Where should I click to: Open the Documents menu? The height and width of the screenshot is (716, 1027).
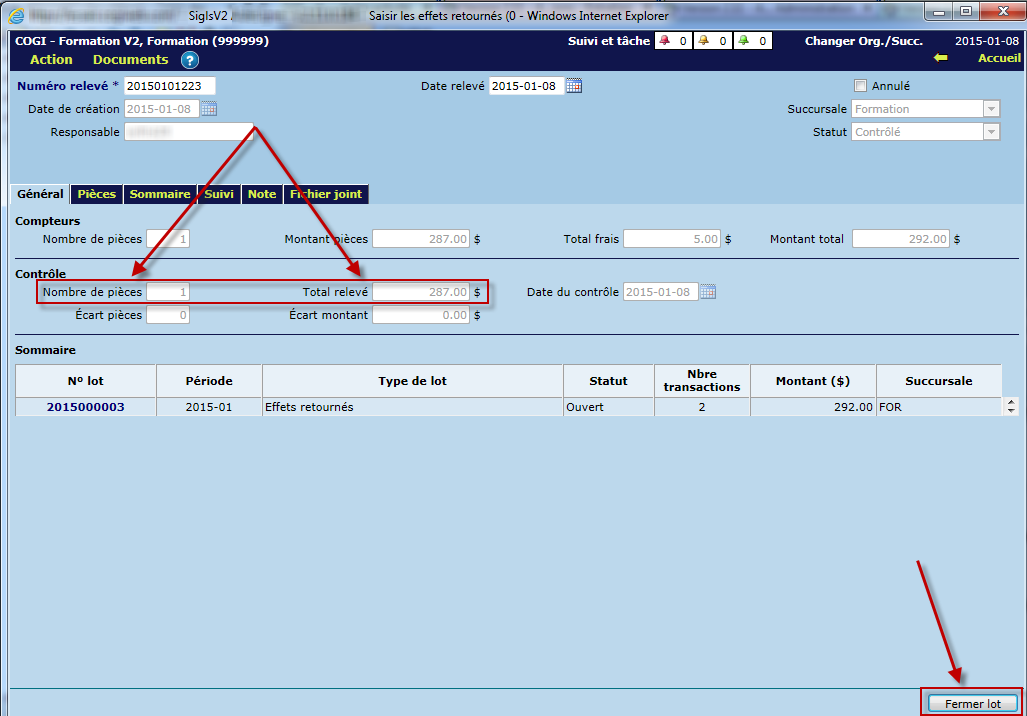point(130,60)
